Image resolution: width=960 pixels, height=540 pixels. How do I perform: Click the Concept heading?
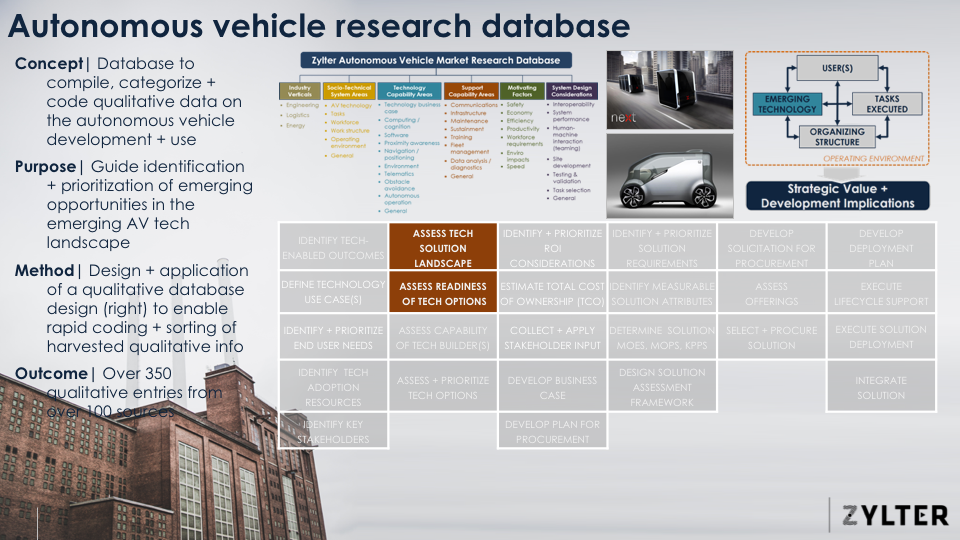click(49, 64)
